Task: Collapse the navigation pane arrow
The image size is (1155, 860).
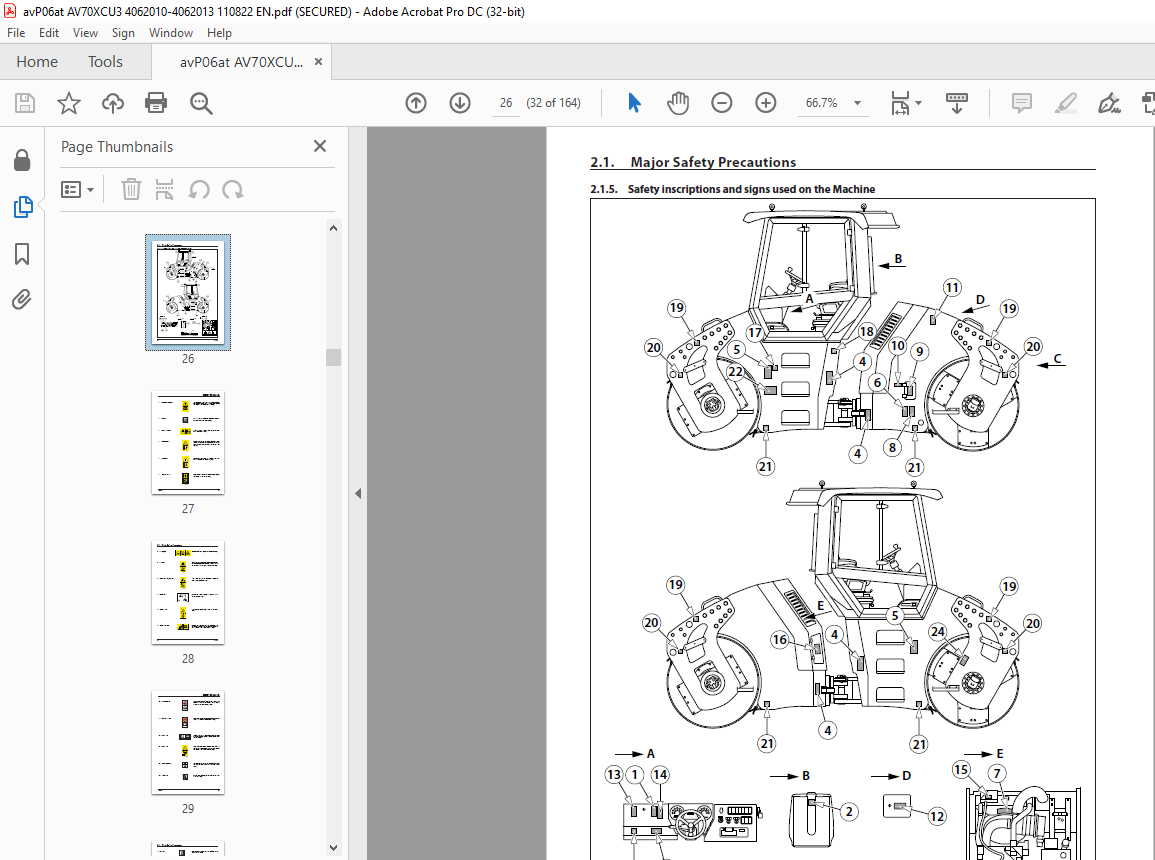Action: [x=358, y=493]
